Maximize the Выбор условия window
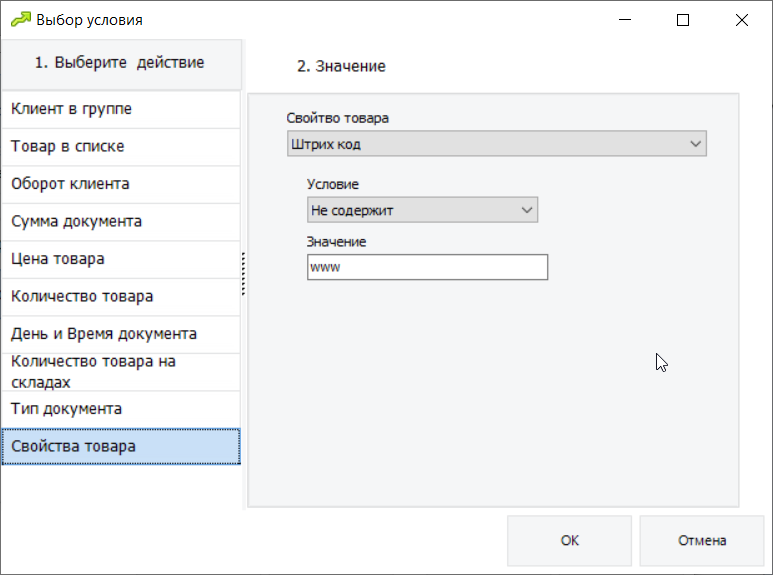Viewport: 773px width, 575px height. tap(683, 20)
